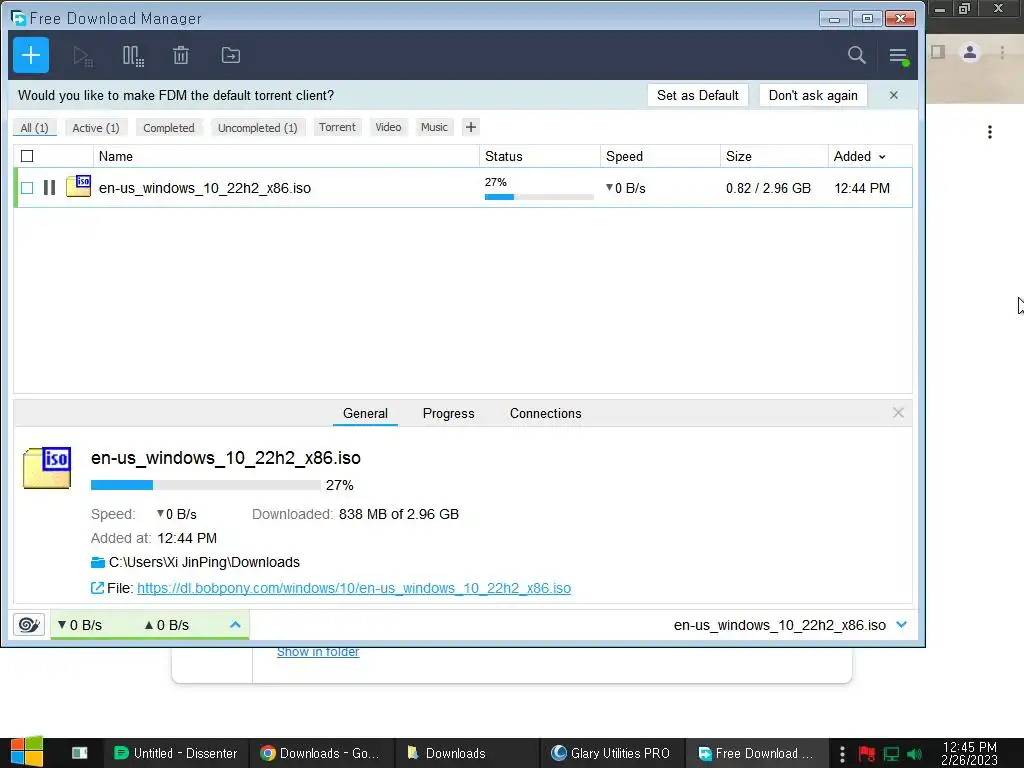This screenshot has height=768, width=1024.
Task: Filter by Active (1) downloads
Action: coord(96,128)
